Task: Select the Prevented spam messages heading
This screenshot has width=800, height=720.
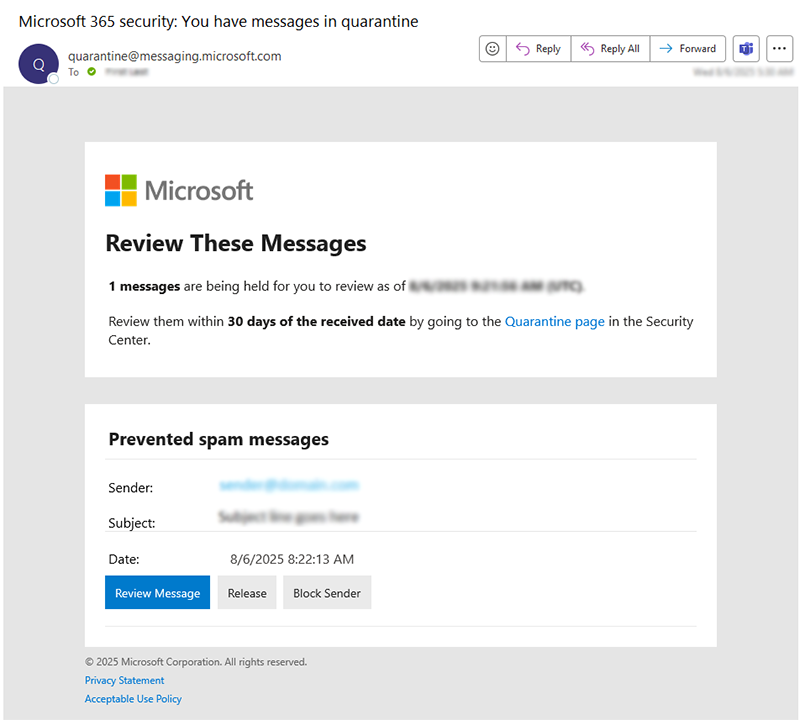Action: click(x=218, y=439)
